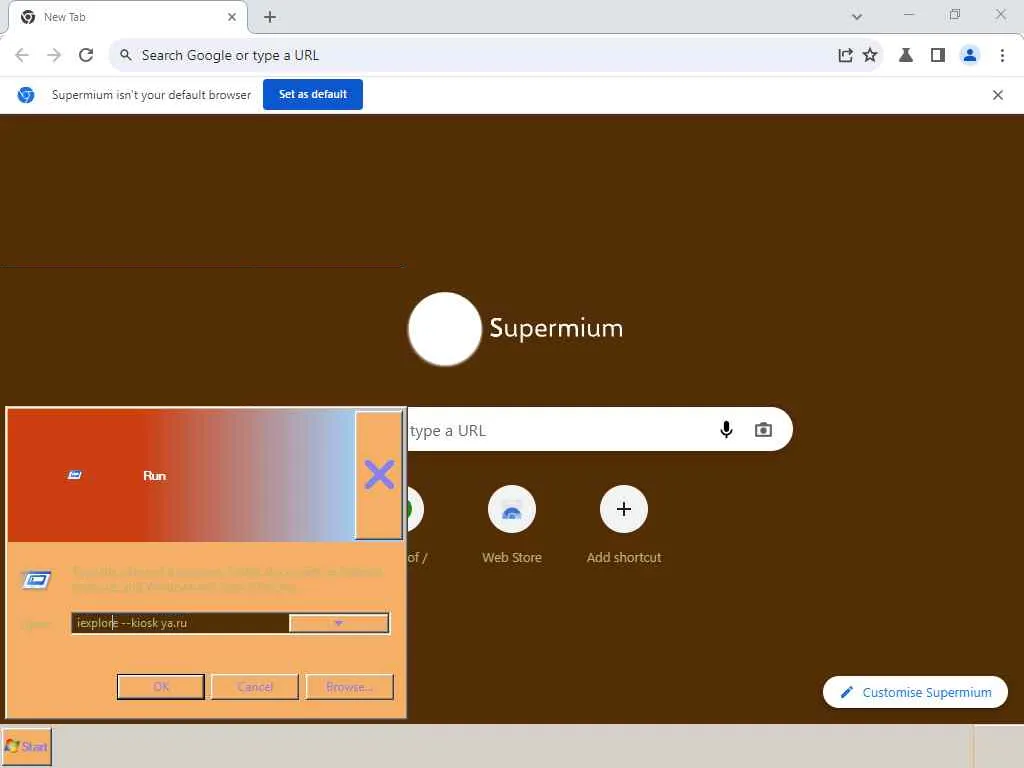Click the Supermium logo circle

coord(445,328)
